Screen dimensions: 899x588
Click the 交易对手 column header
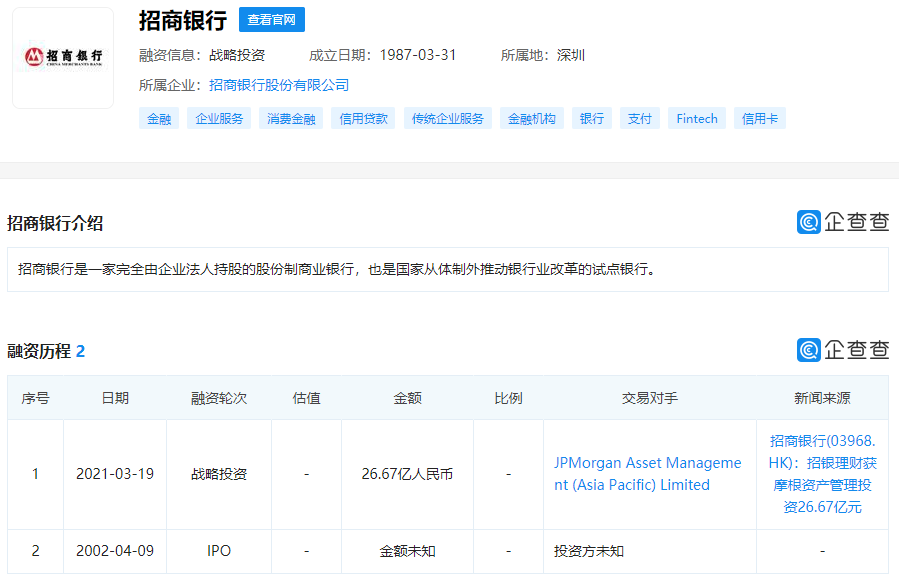[x=650, y=398]
